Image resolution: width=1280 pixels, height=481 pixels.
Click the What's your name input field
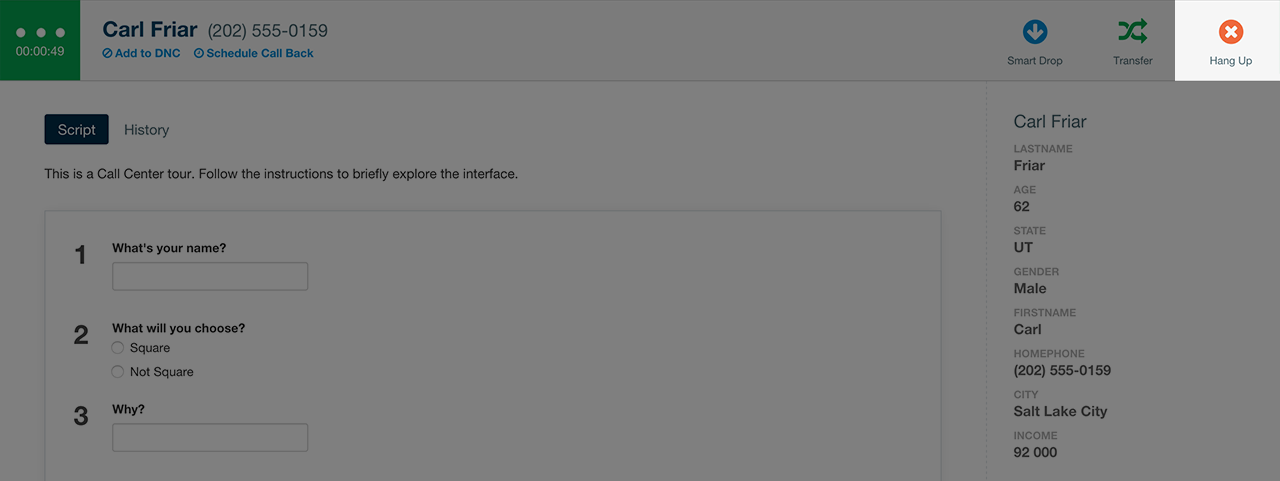tap(210, 277)
